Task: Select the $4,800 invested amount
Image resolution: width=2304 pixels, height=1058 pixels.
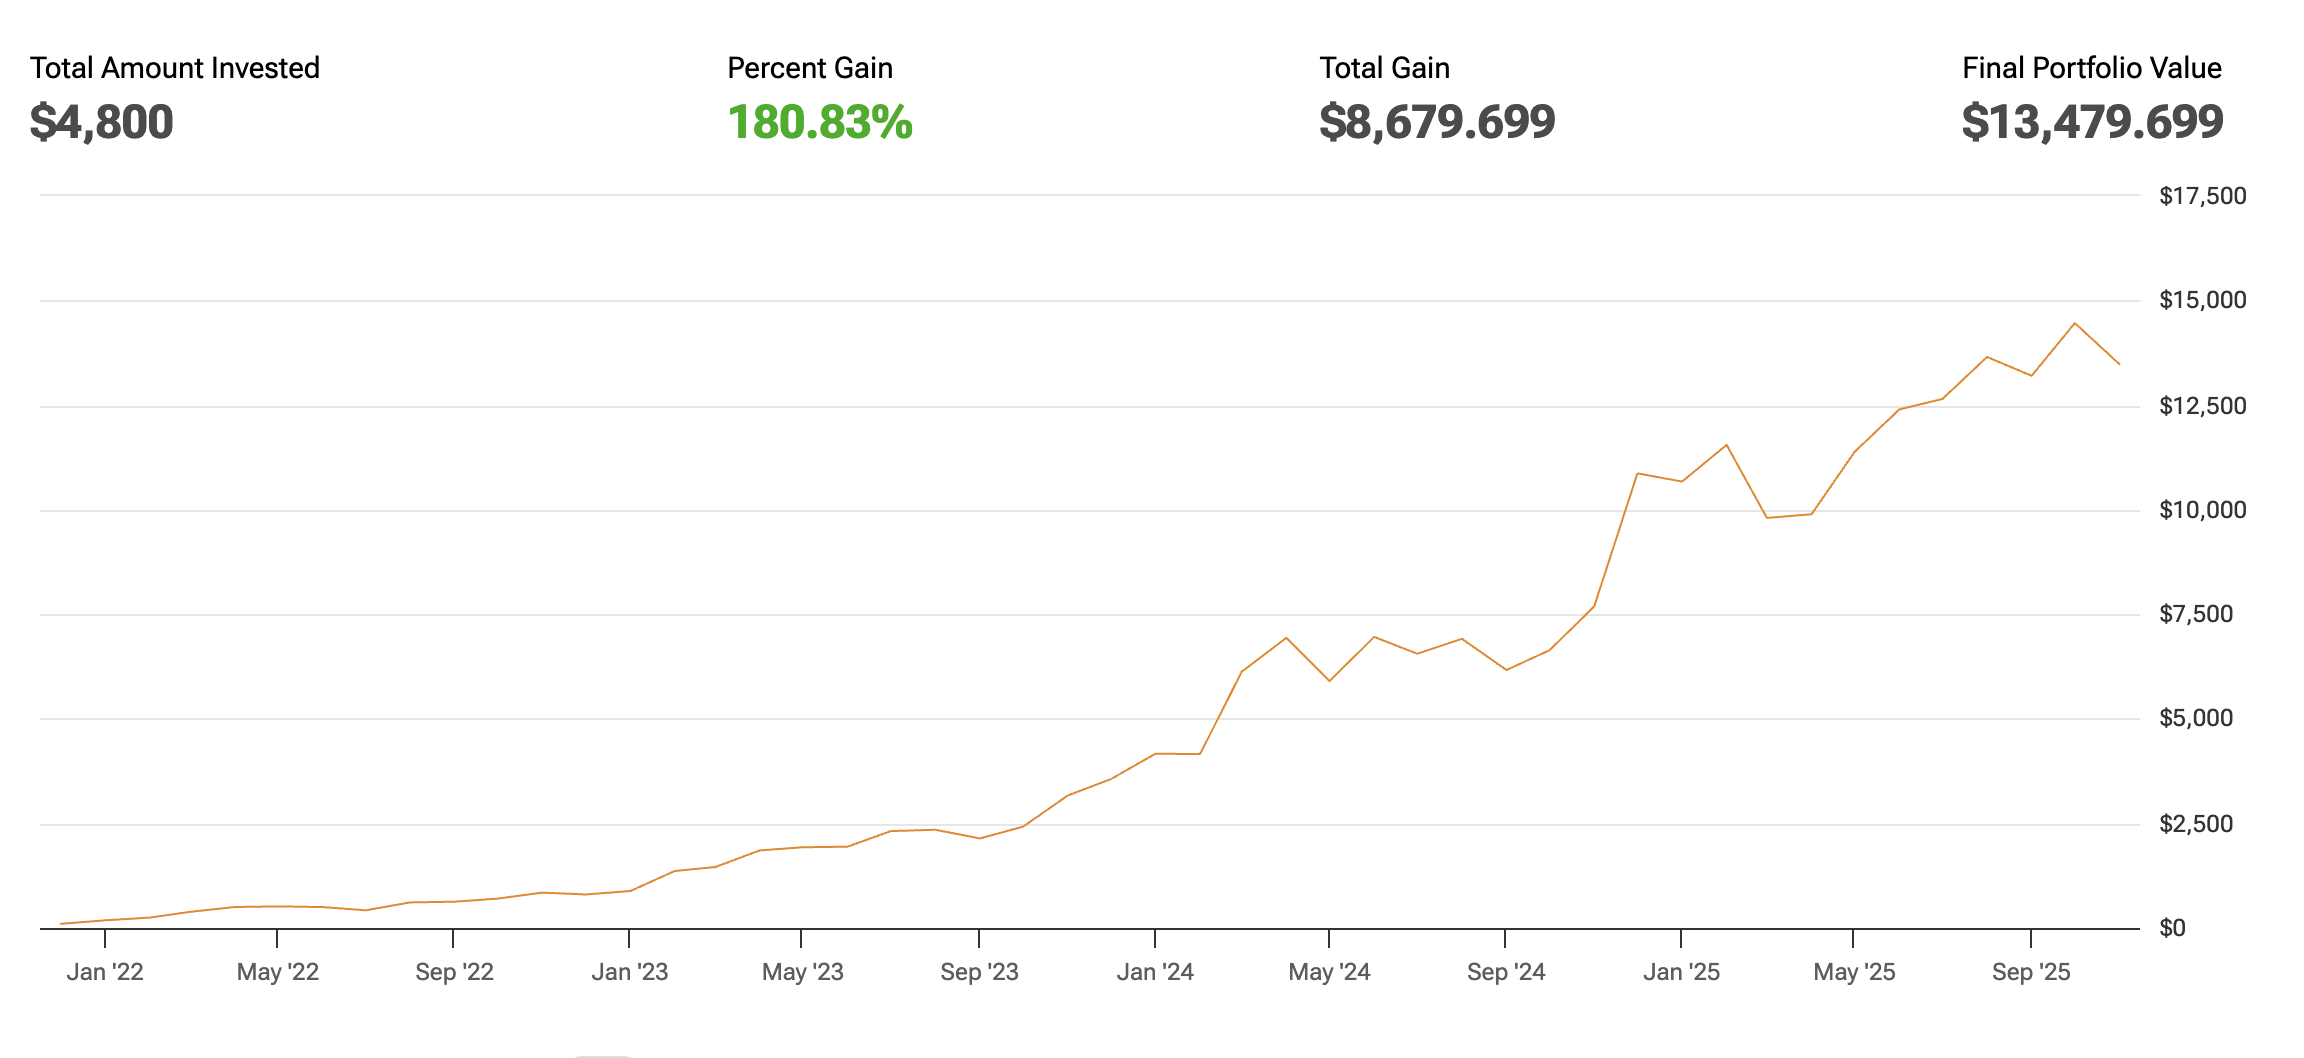Action: [x=102, y=122]
